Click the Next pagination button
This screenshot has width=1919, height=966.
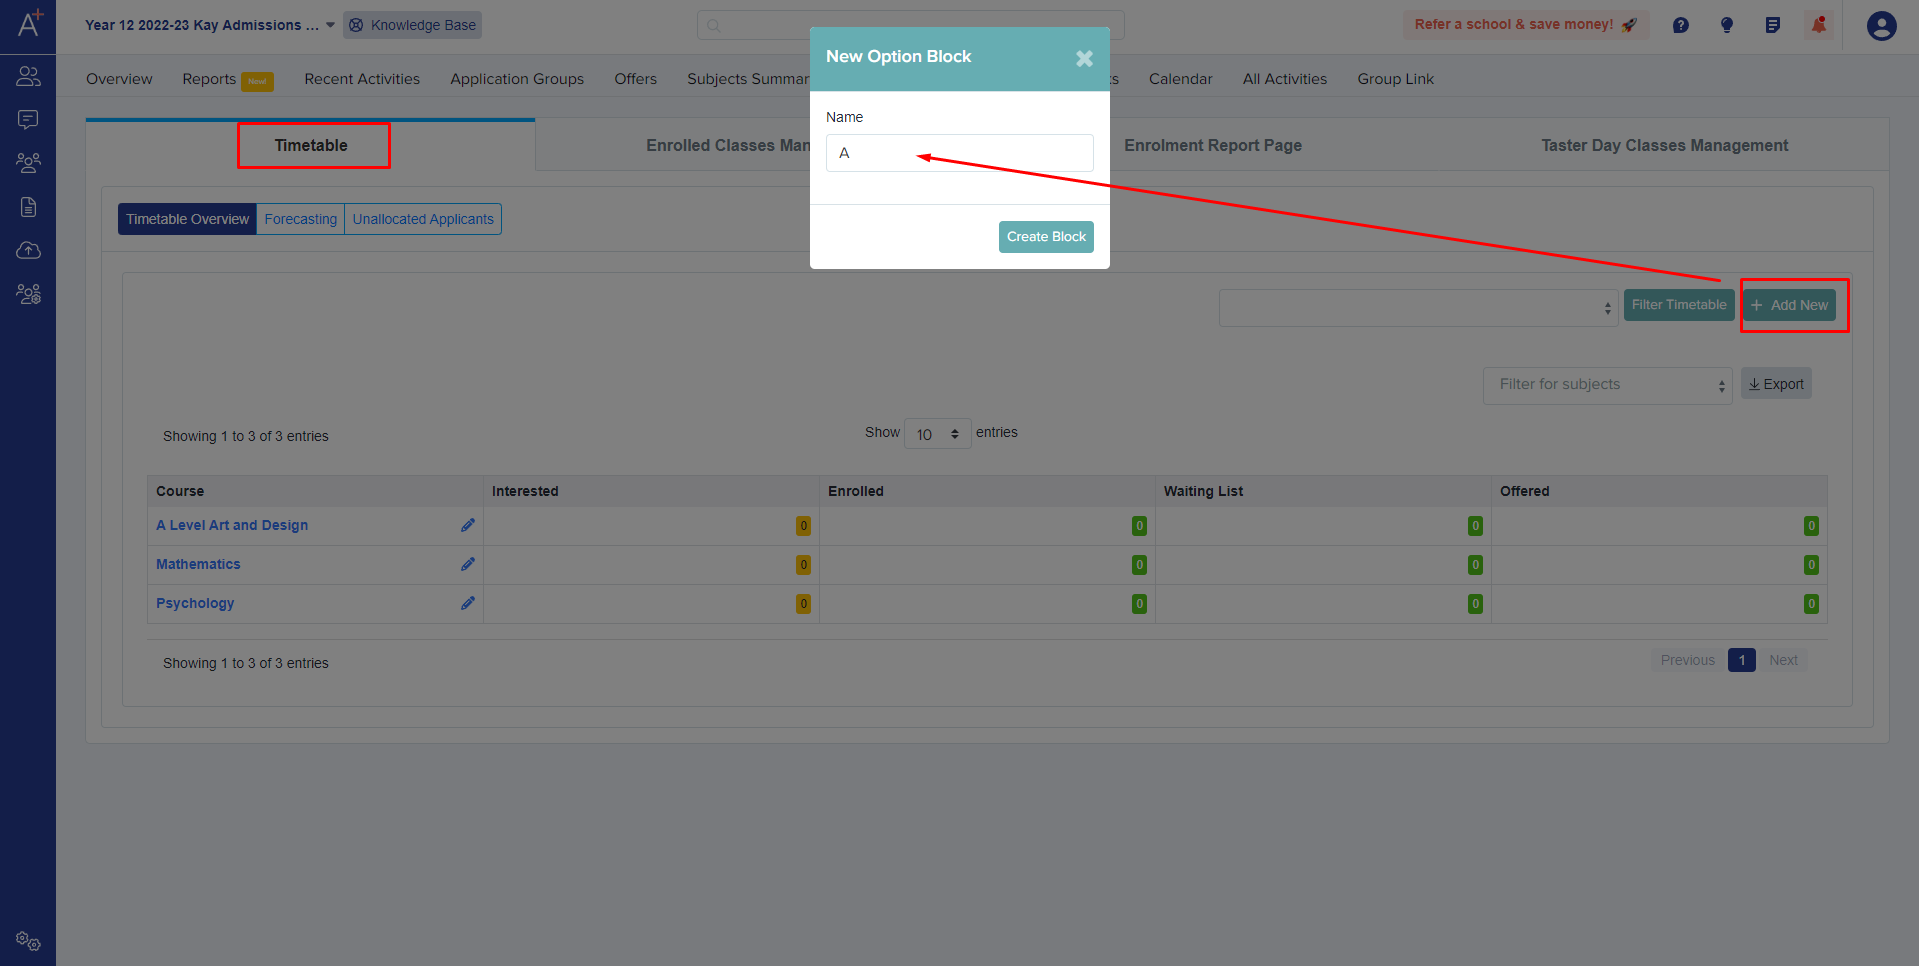(1783, 660)
